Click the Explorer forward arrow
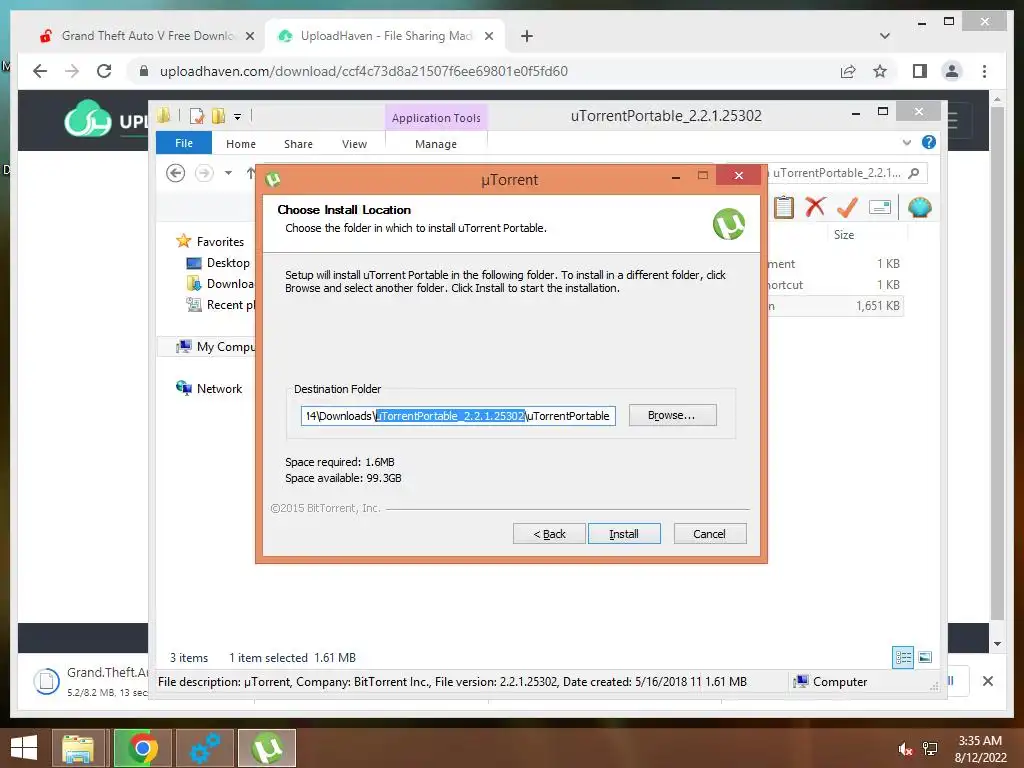This screenshot has height=768, width=1024. [204, 173]
